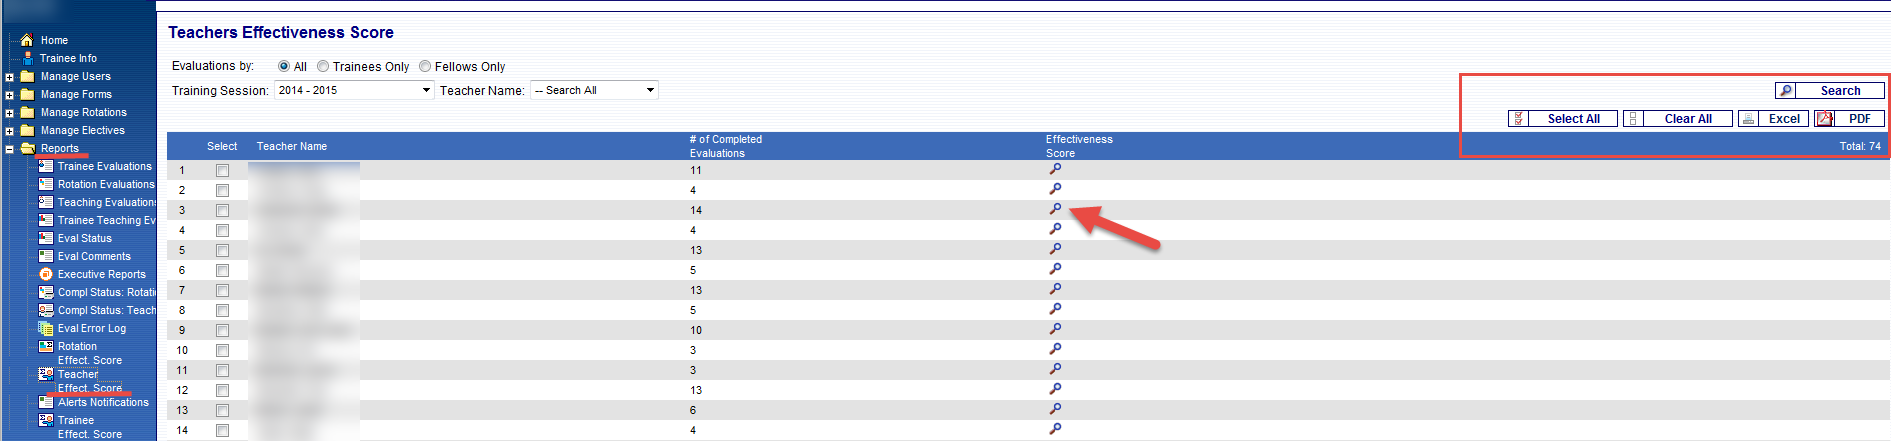Open Trainee Evaluations report
The image size is (1891, 441).
tap(104, 166)
